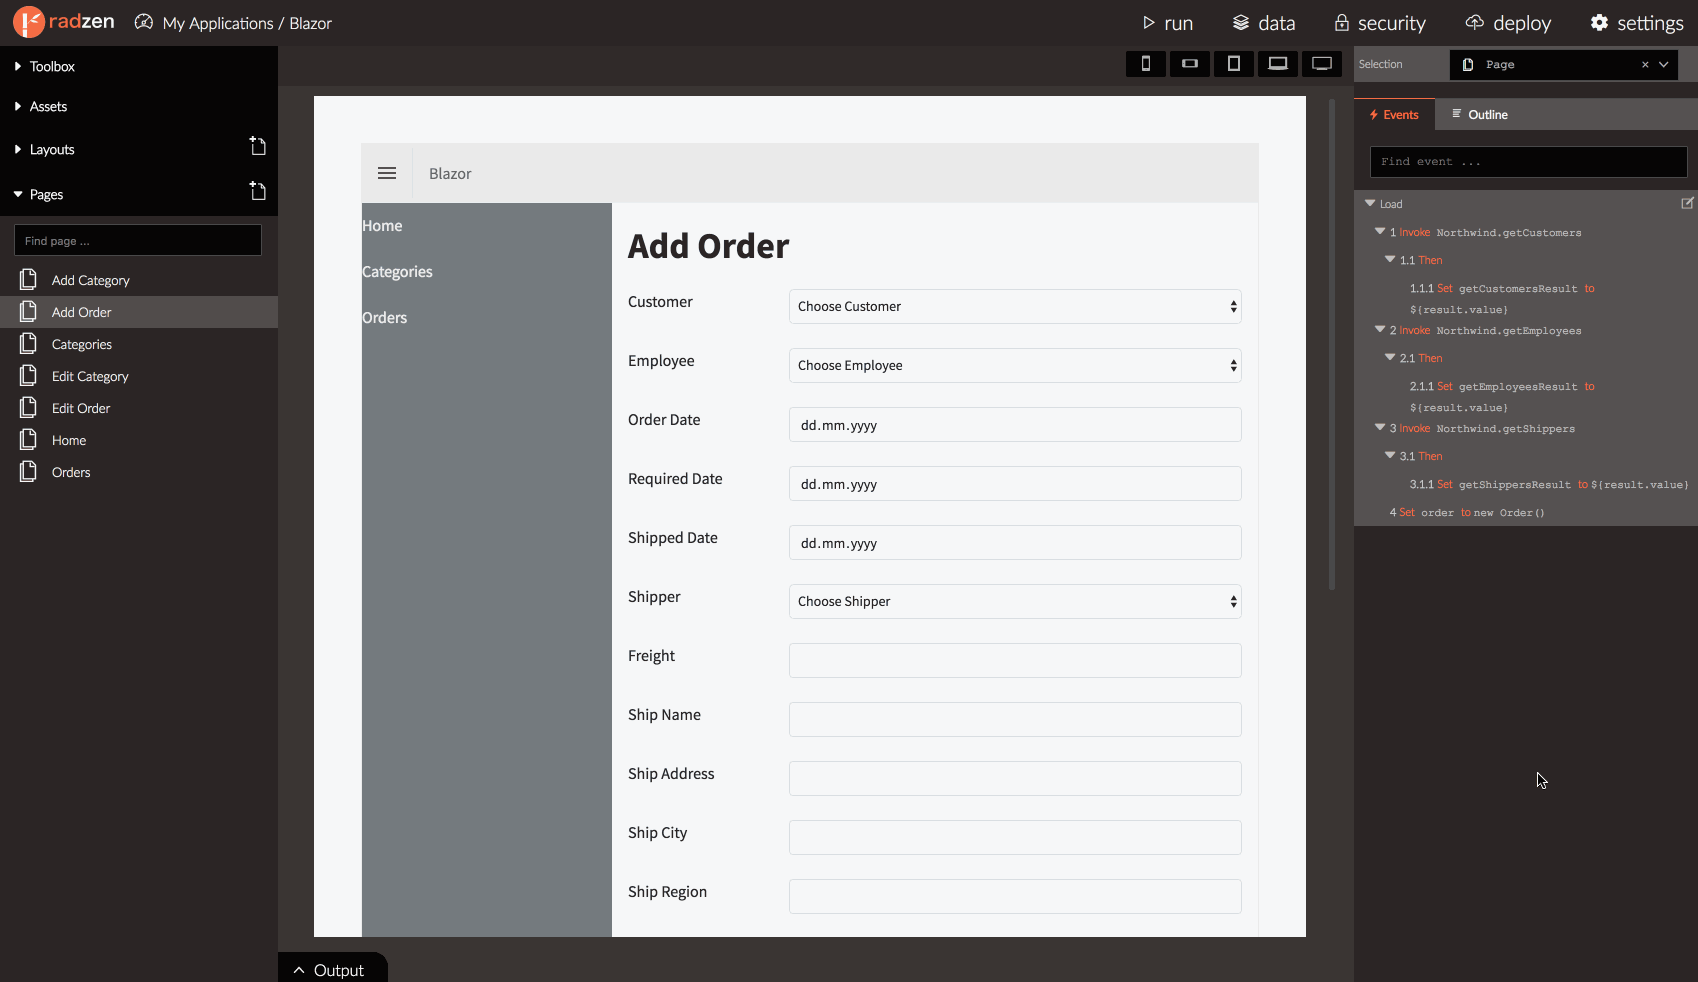Click Home link in Blazor sidebar

point(382,226)
